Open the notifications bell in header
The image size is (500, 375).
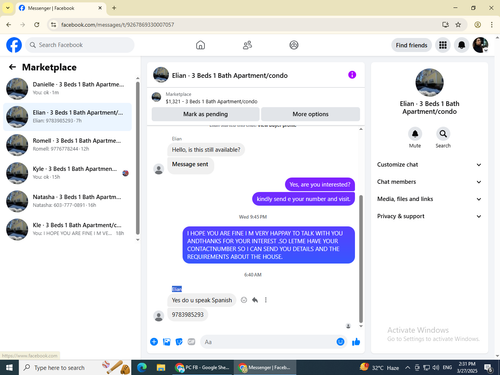click(461, 45)
